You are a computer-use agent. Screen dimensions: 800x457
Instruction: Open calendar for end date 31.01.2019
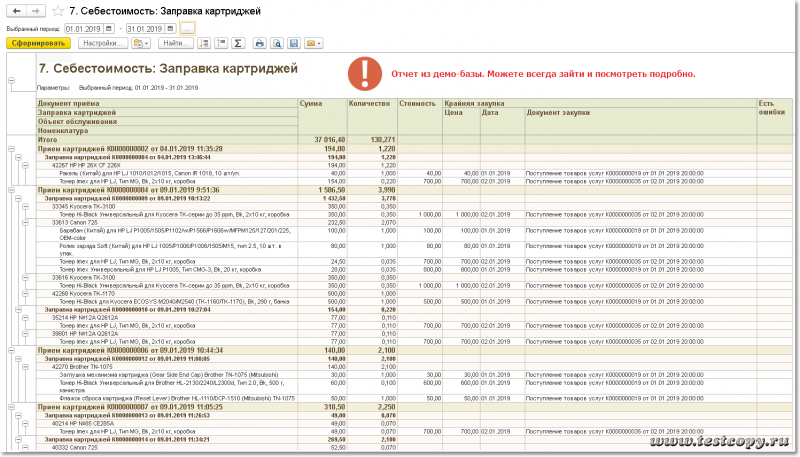click(x=170, y=29)
